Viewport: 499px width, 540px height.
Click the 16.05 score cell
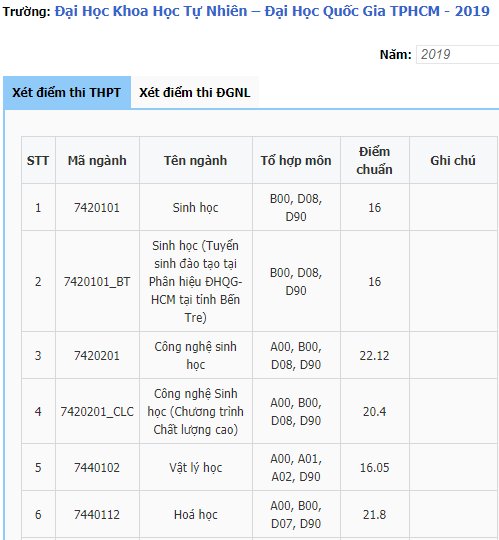[x=375, y=467]
